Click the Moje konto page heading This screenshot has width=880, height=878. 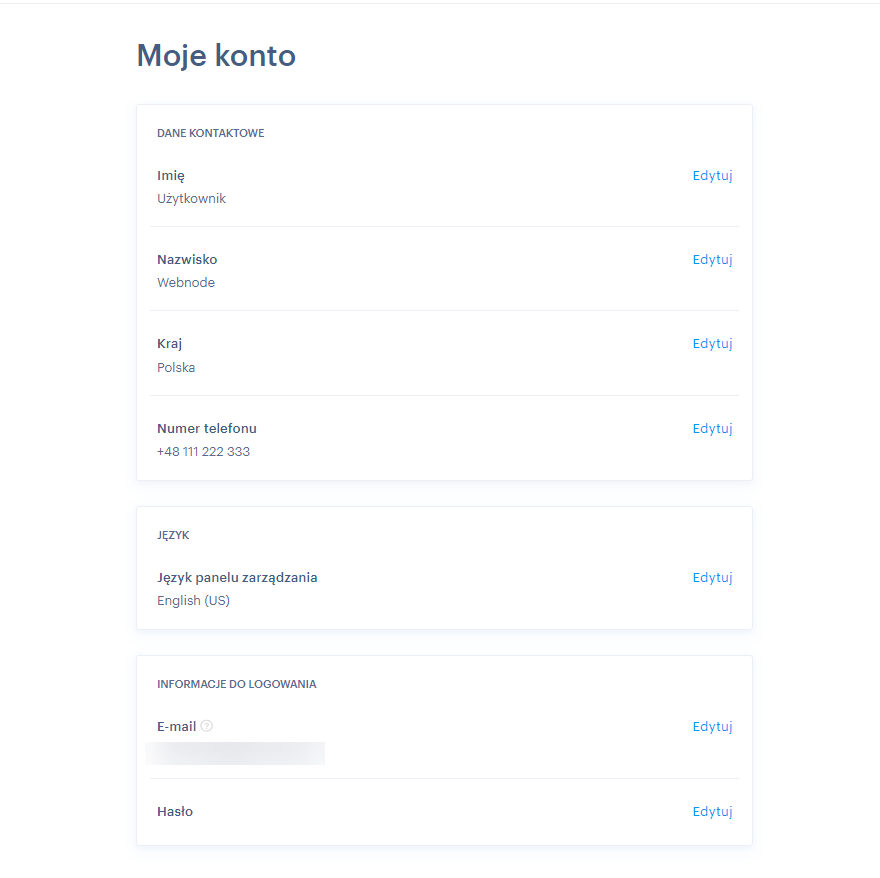[216, 56]
